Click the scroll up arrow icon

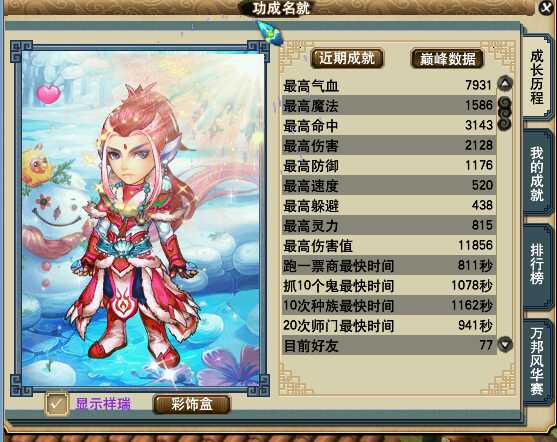505,84
